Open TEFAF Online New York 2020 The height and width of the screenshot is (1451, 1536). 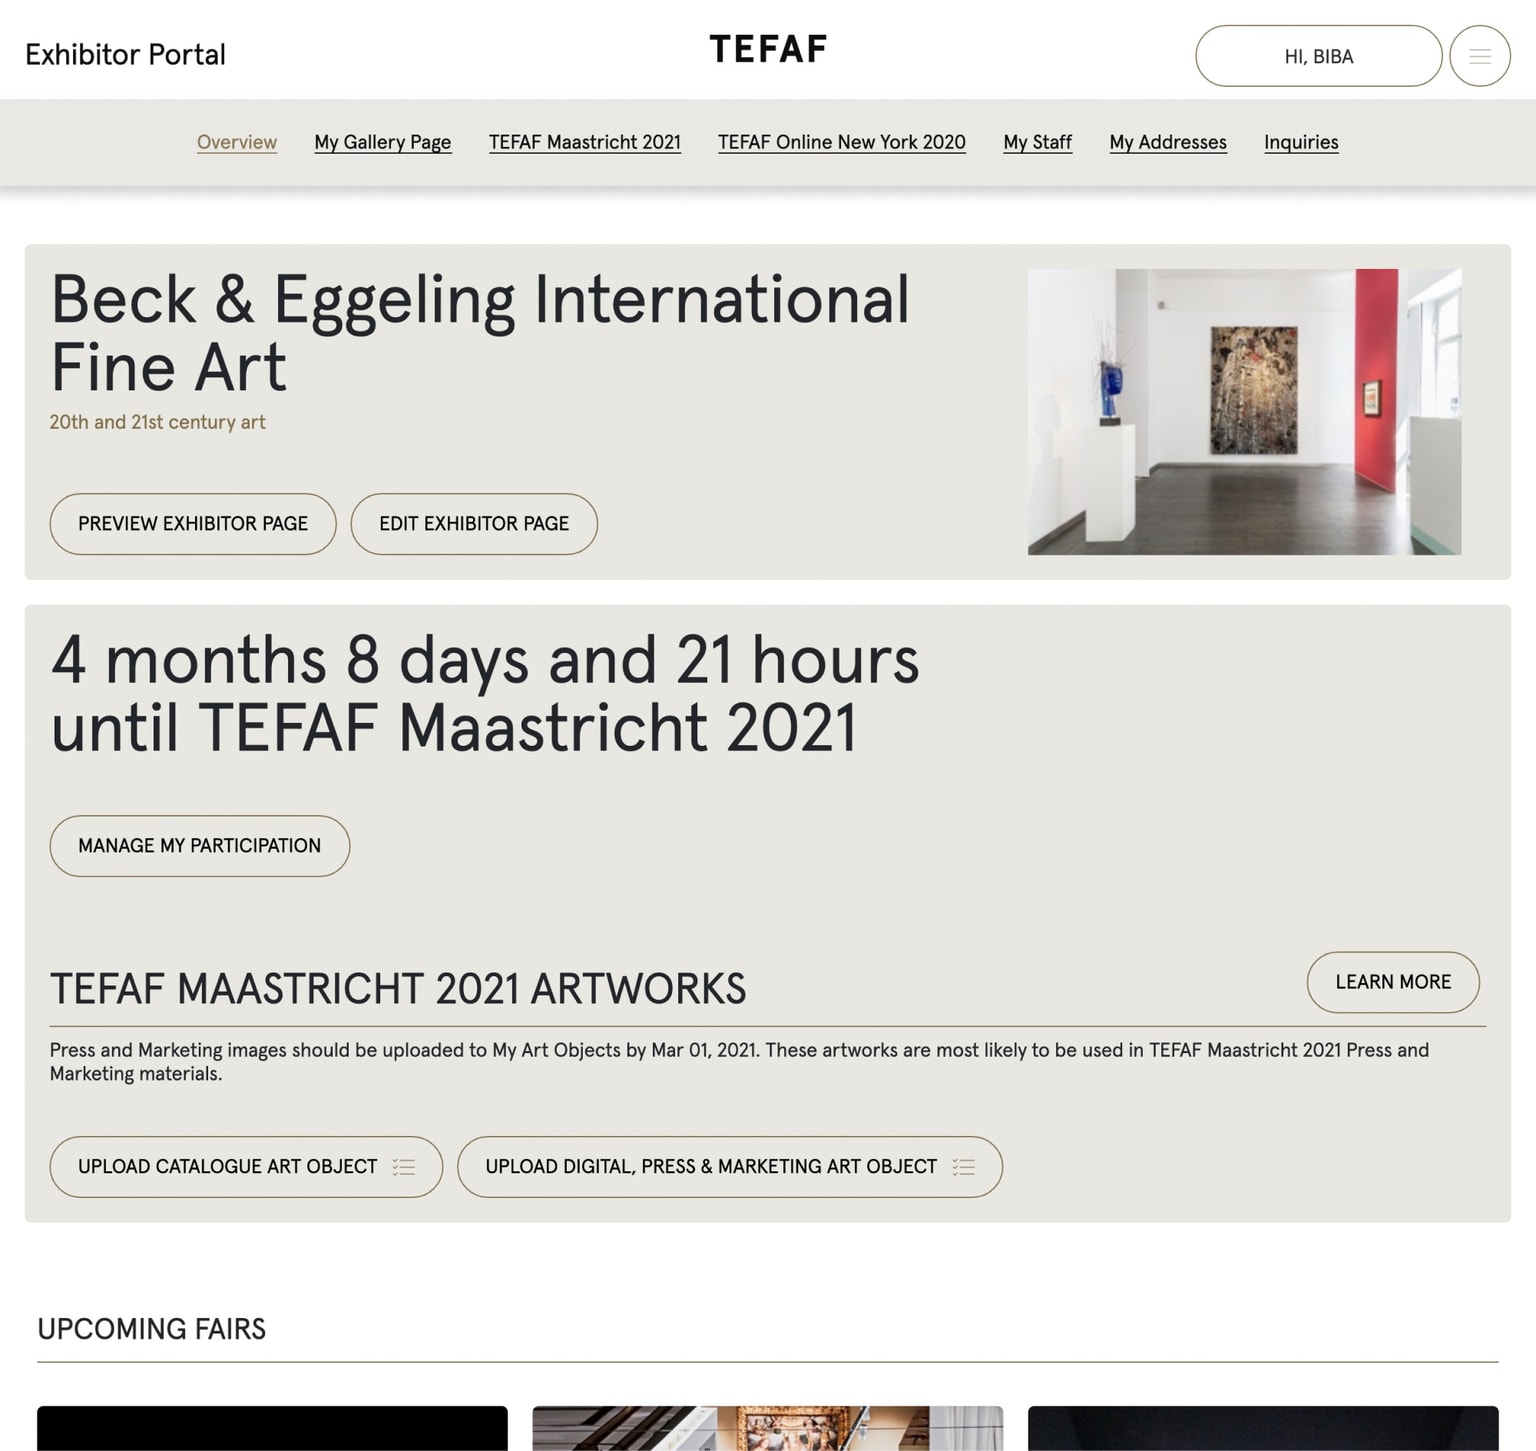[841, 142]
